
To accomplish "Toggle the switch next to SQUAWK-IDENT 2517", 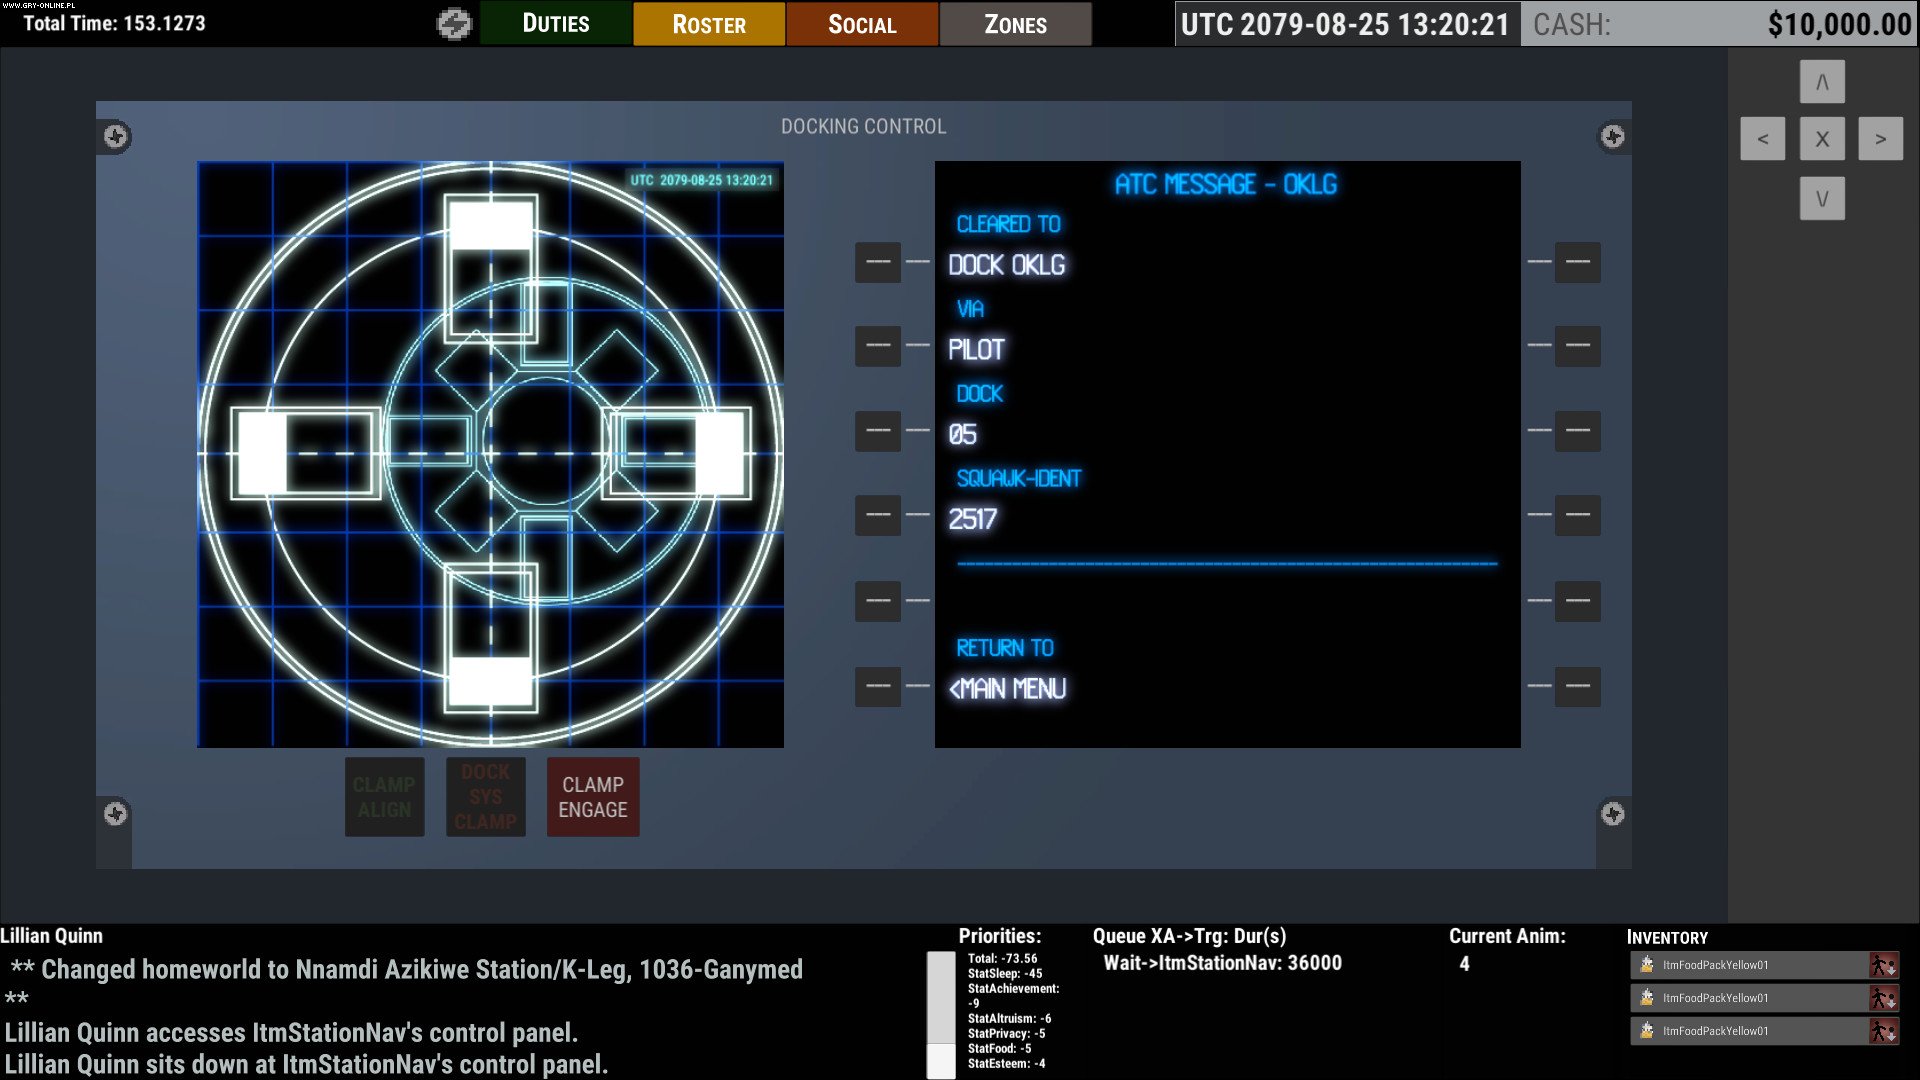I will coord(878,514).
